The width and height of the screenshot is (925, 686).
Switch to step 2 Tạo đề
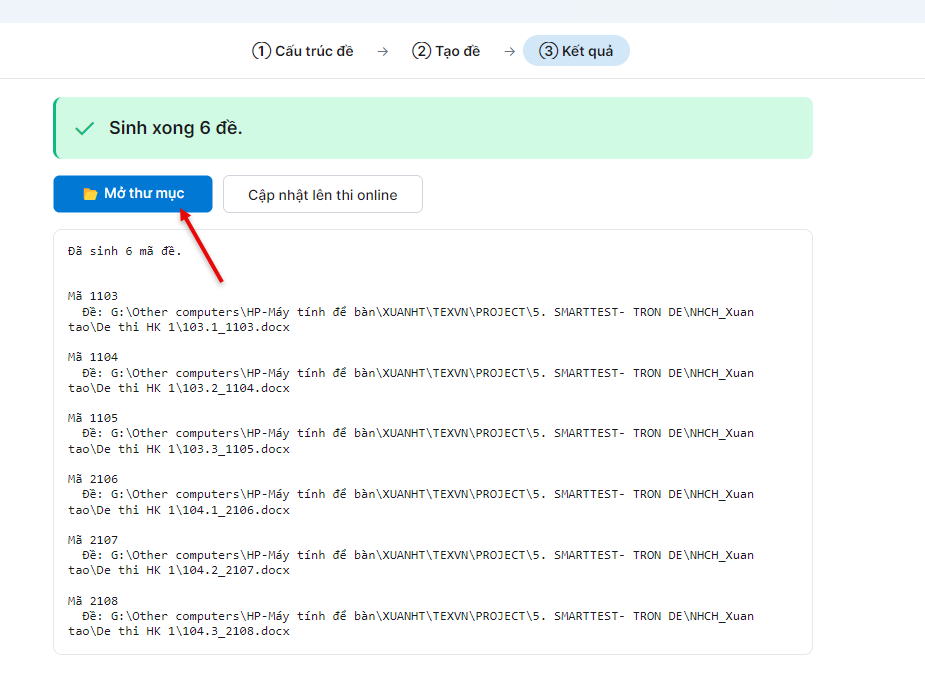[x=446, y=51]
